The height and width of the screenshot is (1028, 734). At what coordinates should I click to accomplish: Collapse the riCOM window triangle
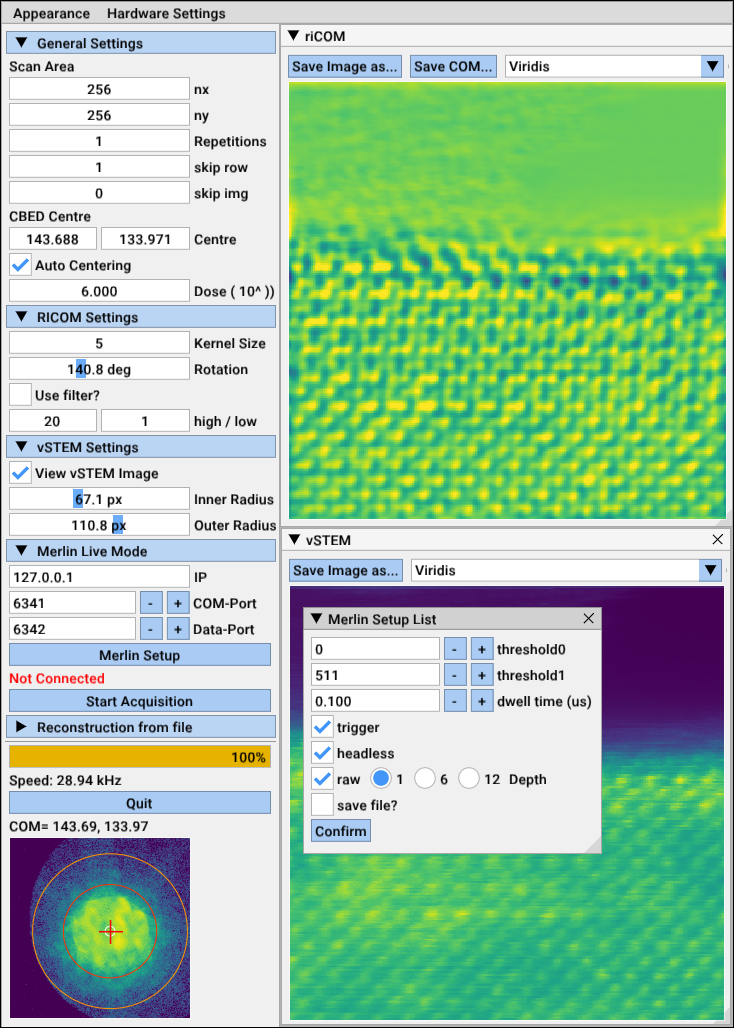(x=293, y=36)
